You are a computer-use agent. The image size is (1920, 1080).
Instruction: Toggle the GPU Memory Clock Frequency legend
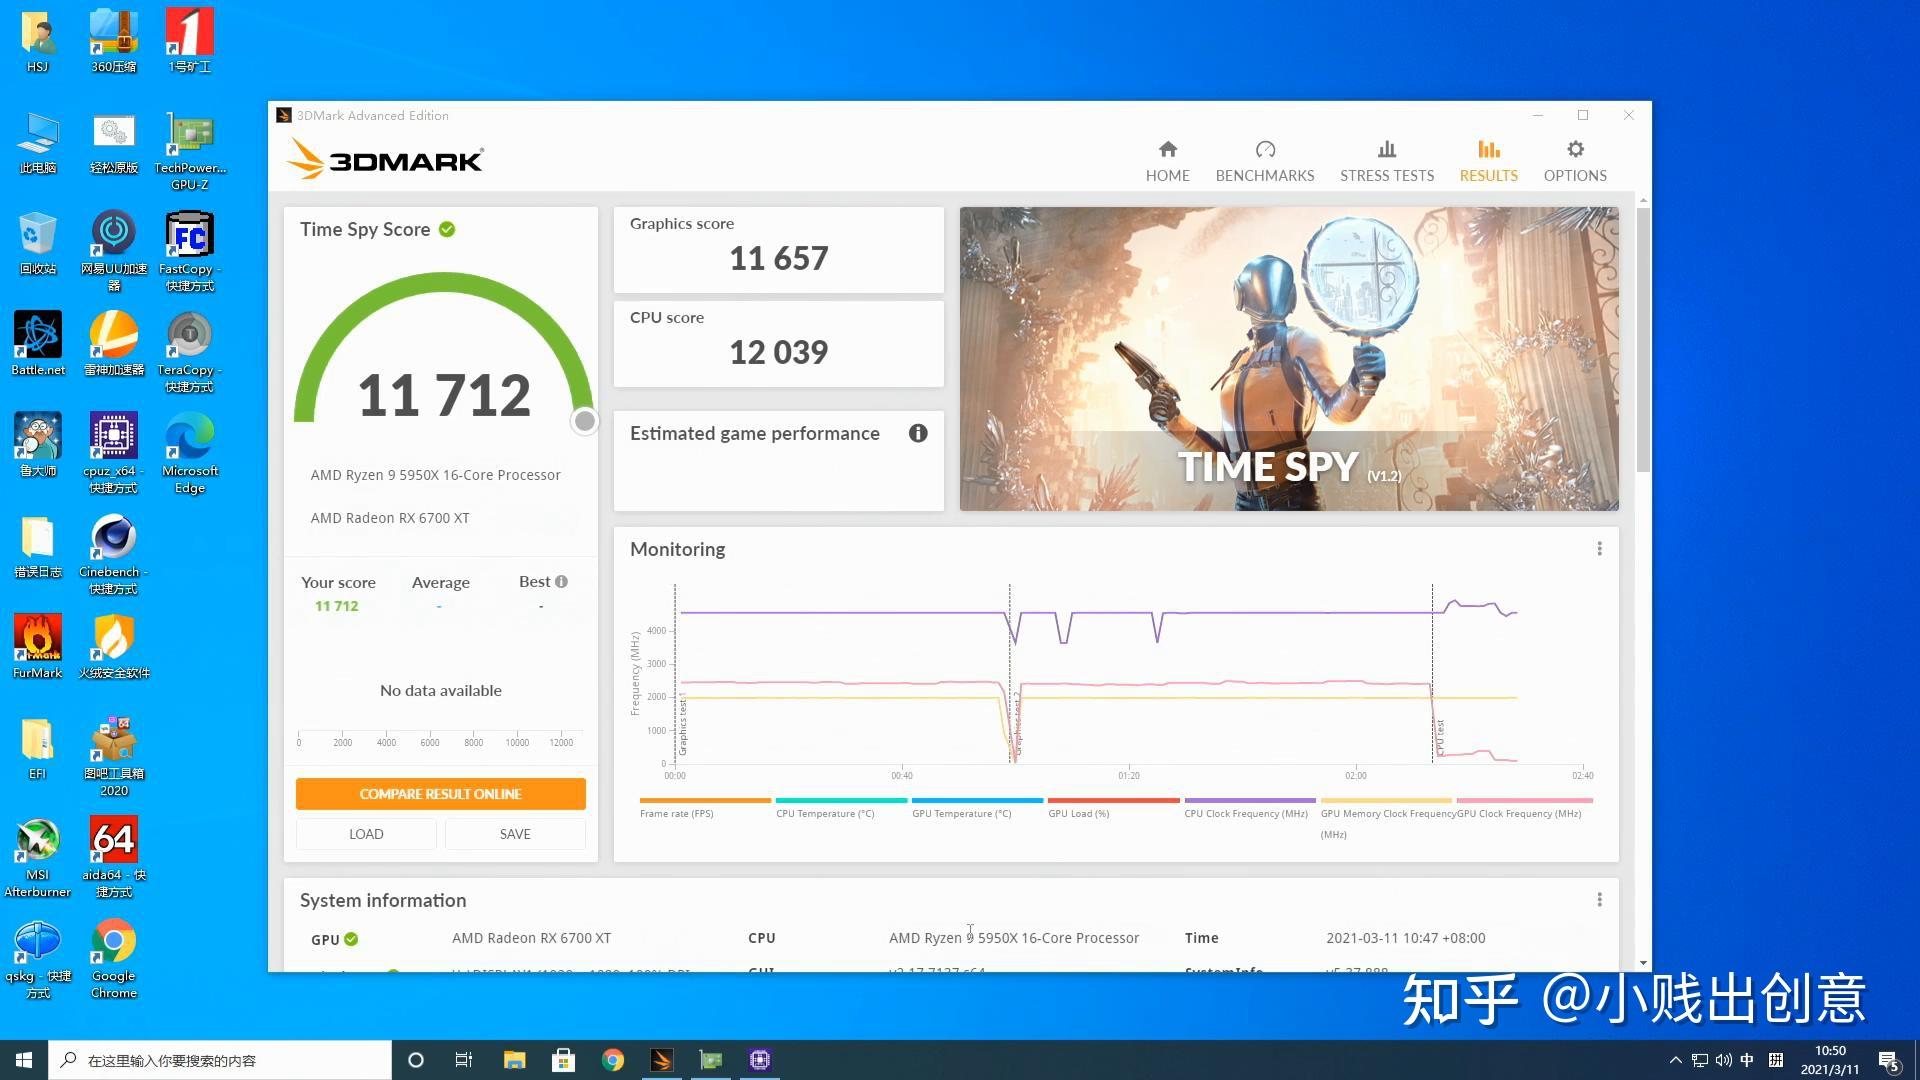[x=1386, y=818]
